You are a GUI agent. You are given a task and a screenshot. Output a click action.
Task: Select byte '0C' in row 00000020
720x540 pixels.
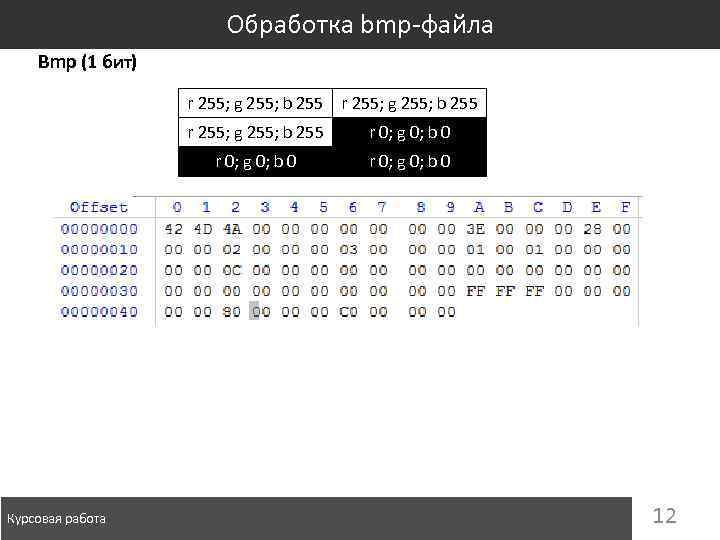232,270
